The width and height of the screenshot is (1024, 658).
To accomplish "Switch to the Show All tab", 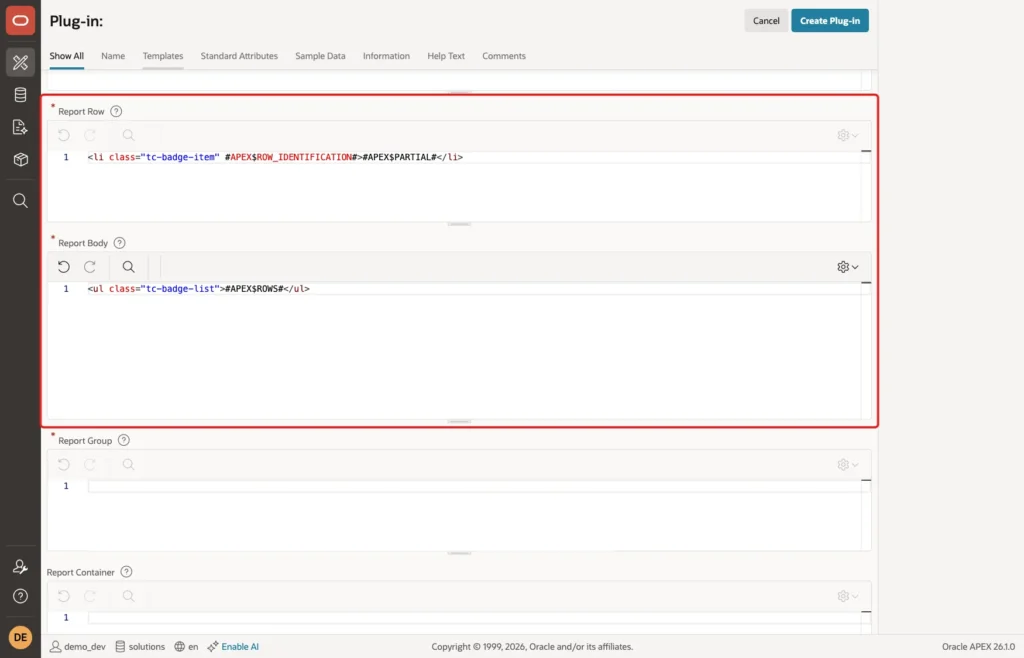I will point(67,56).
